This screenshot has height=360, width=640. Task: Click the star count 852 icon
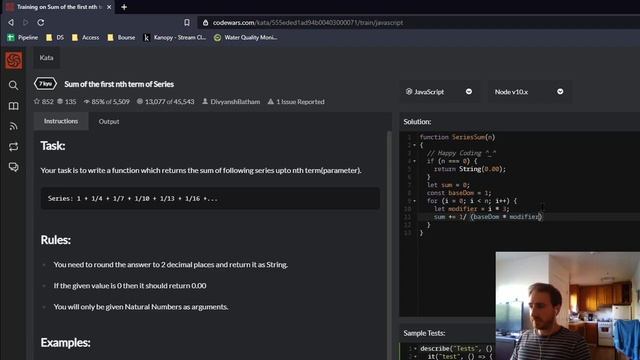point(37,101)
